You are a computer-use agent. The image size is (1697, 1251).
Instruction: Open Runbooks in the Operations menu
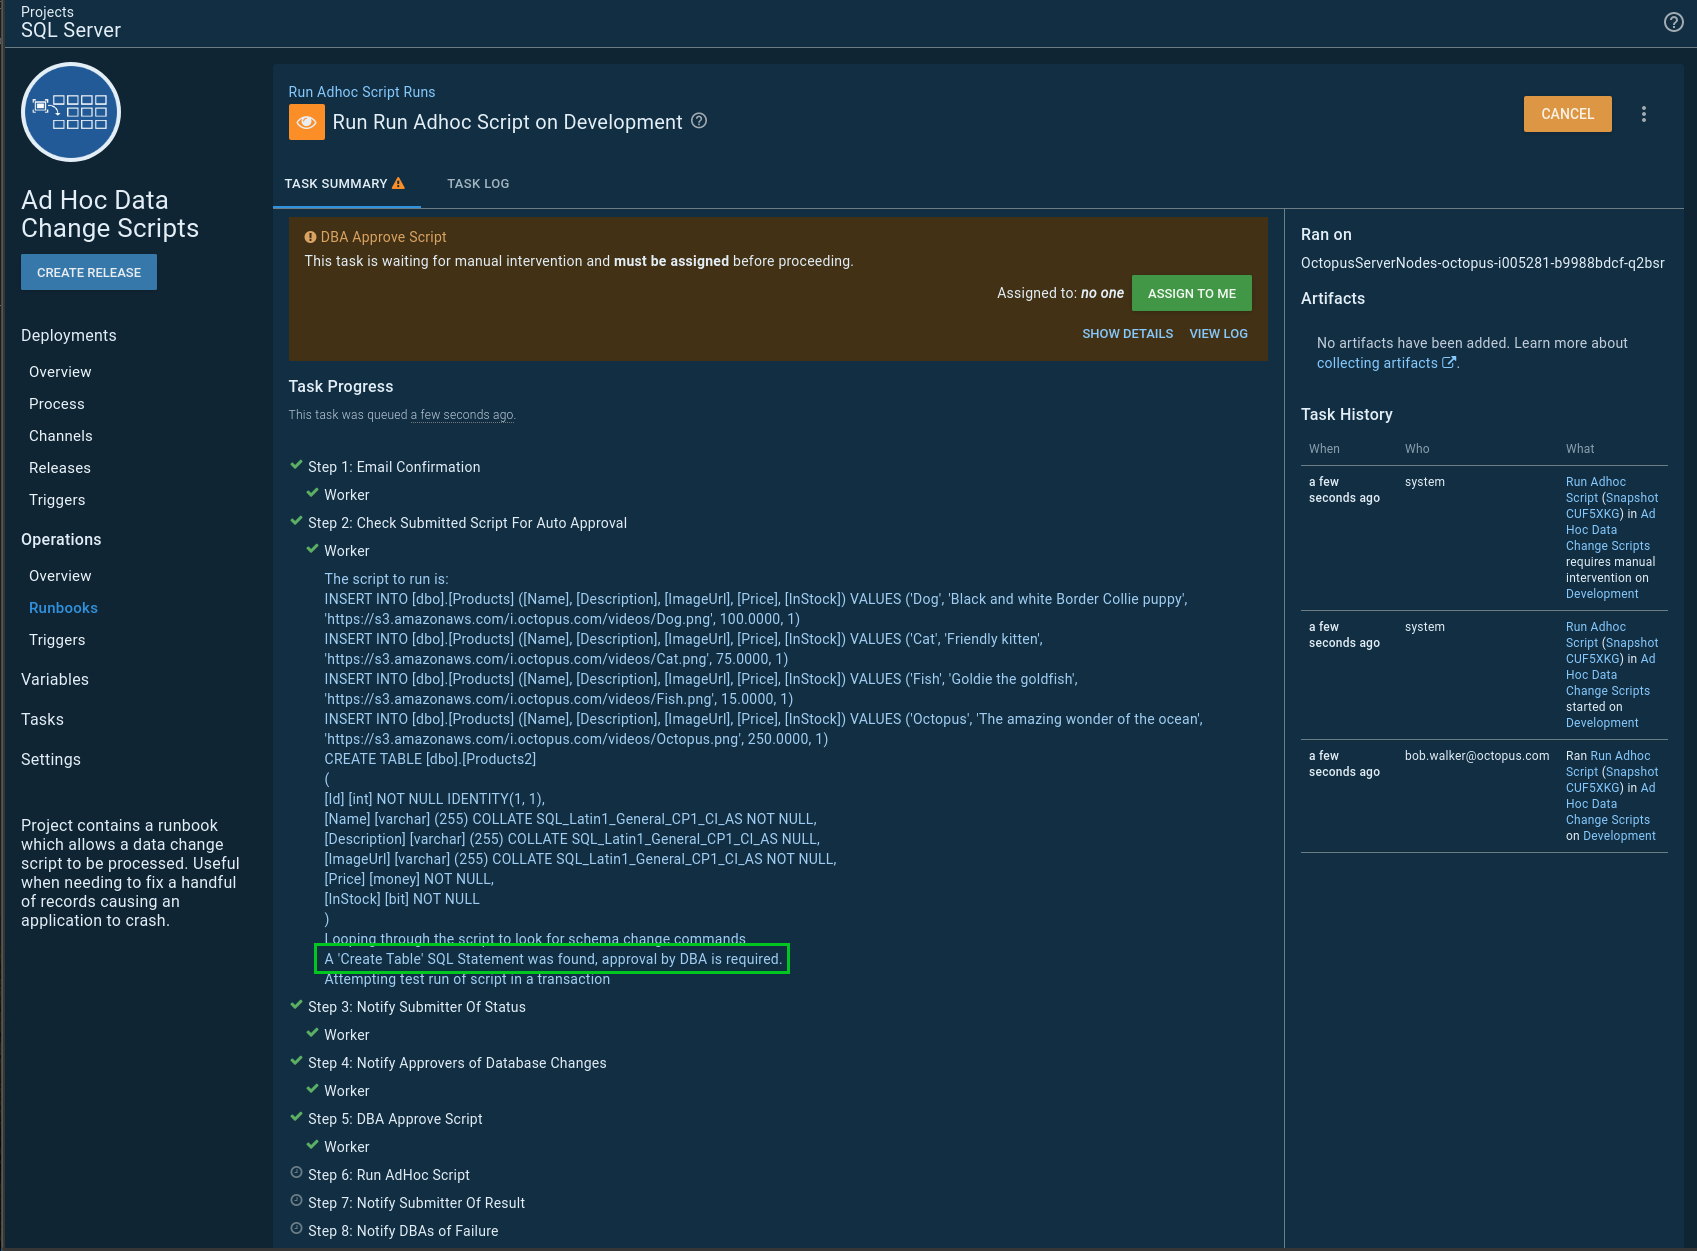63,608
